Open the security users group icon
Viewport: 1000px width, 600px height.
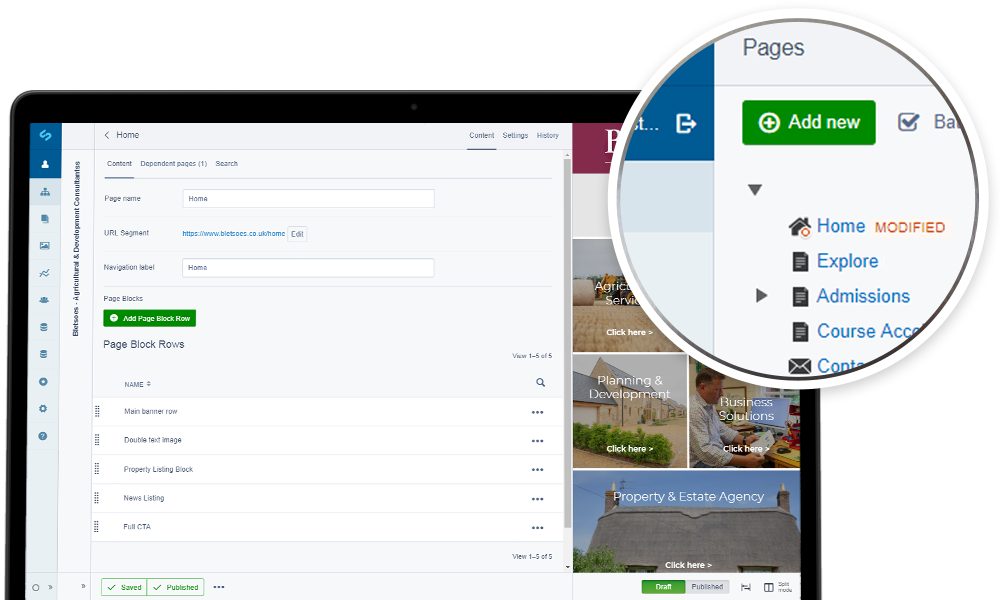coord(44,300)
